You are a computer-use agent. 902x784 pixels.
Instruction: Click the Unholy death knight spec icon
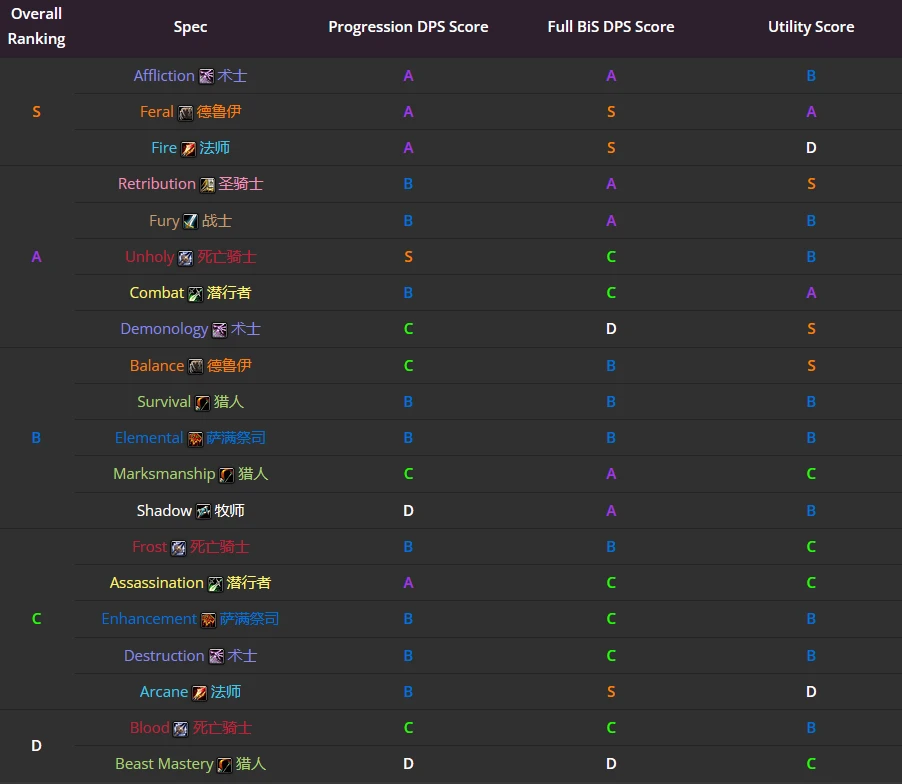coord(185,258)
